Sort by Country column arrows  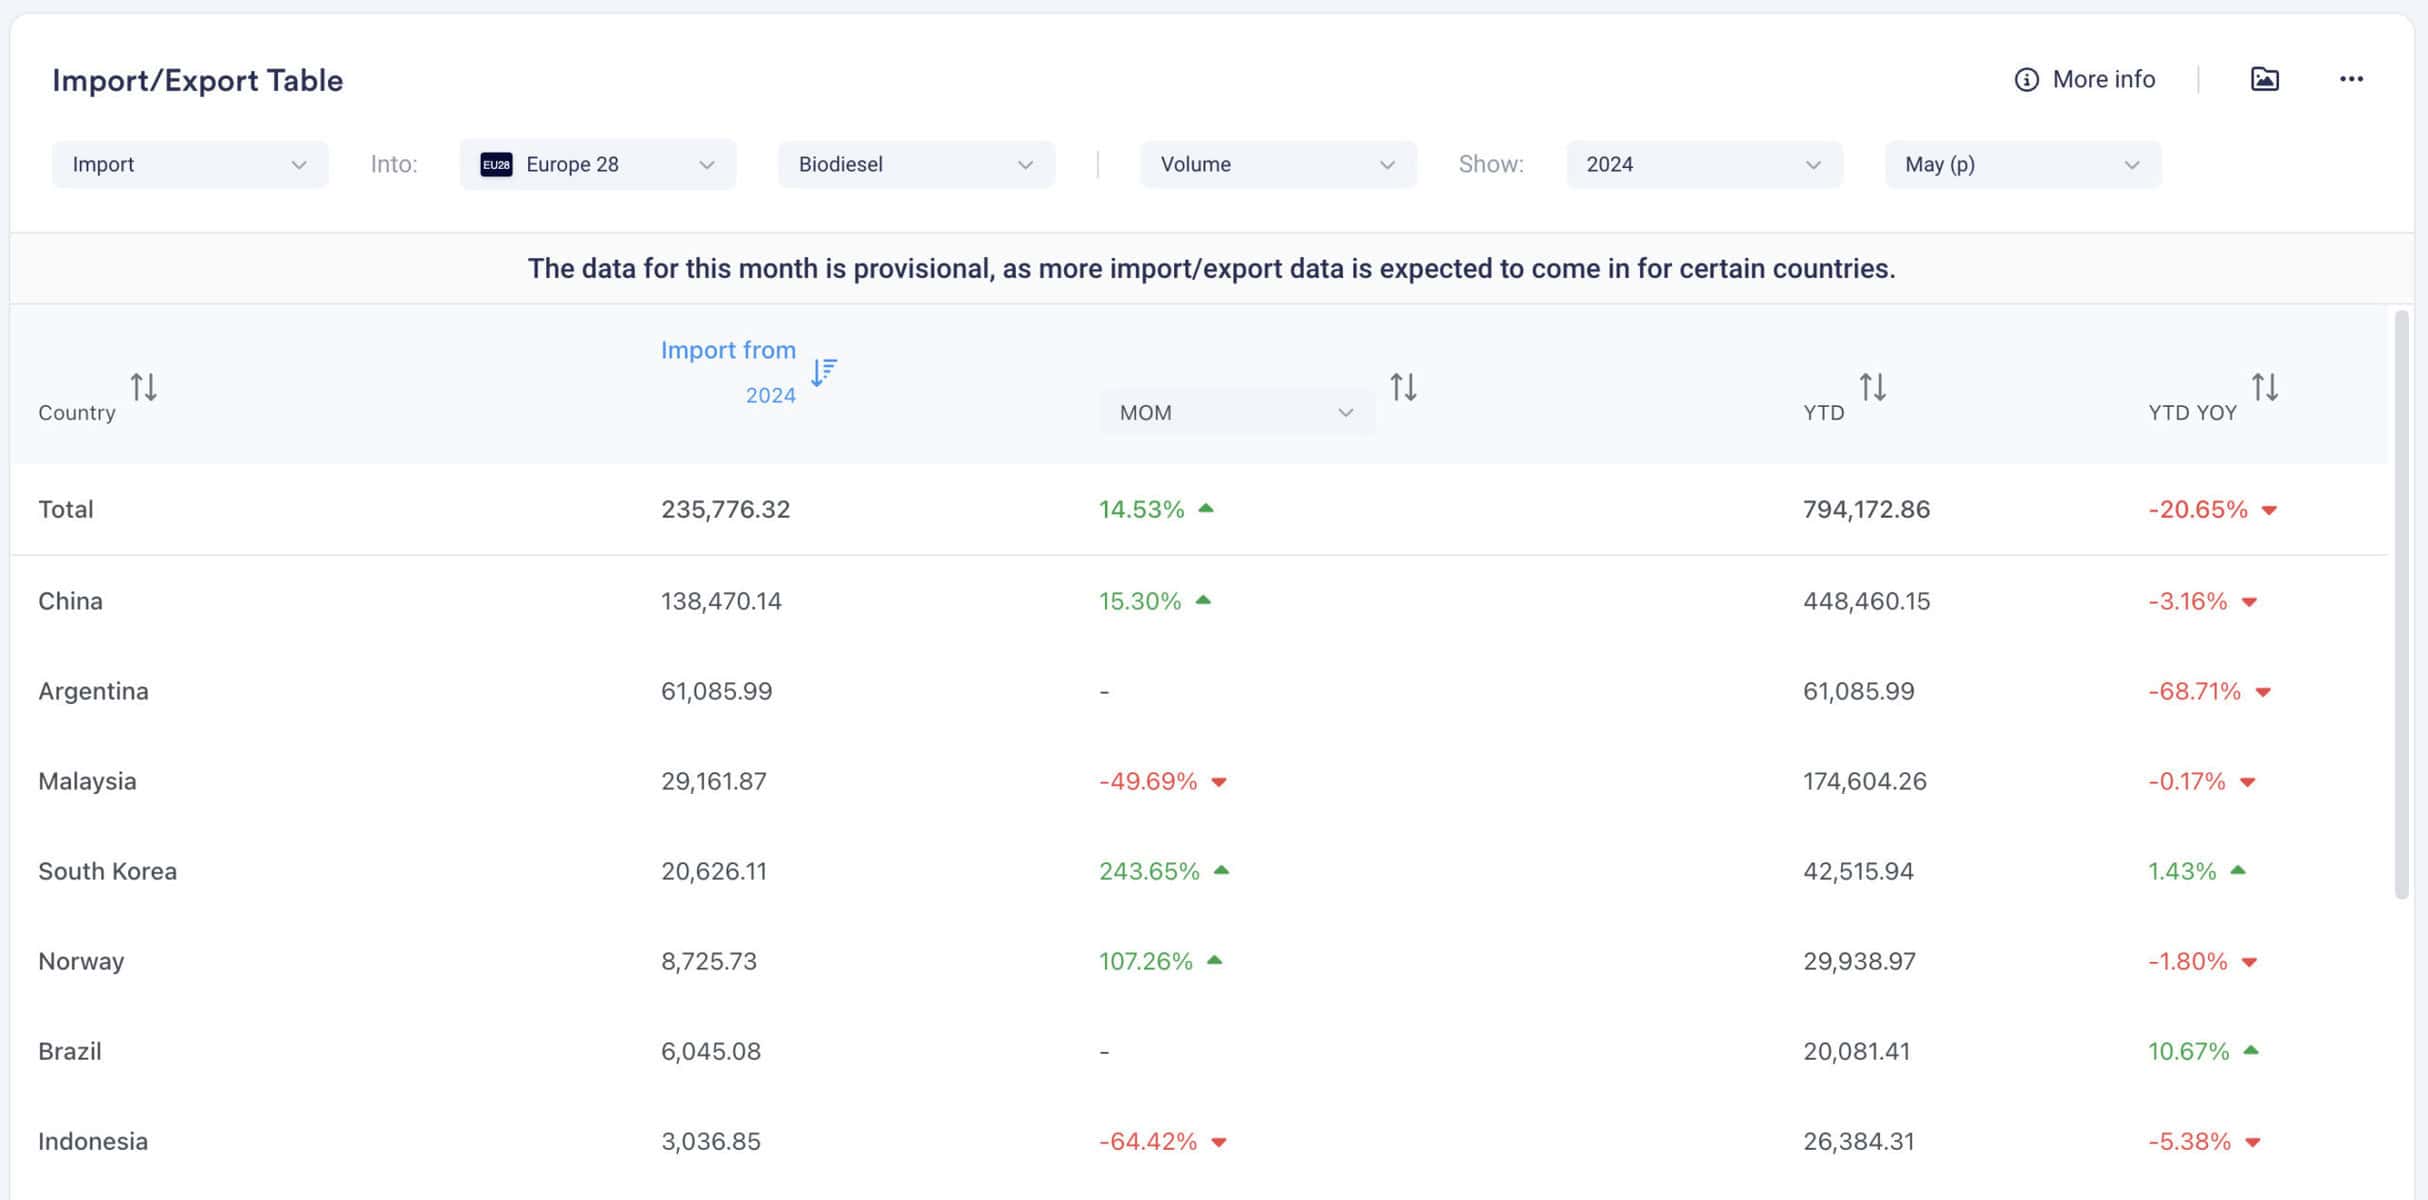[x=143, y=387]
